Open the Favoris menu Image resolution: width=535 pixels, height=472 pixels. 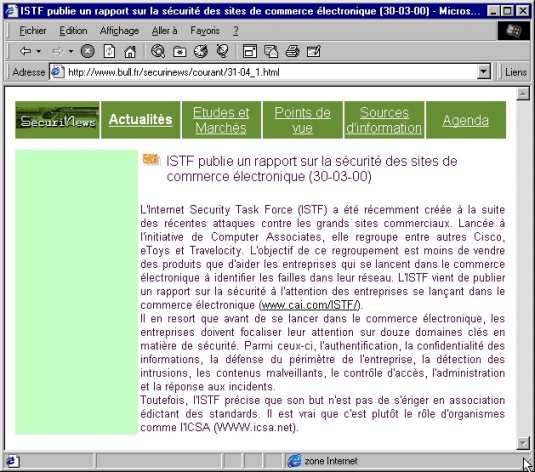(205, 31)
